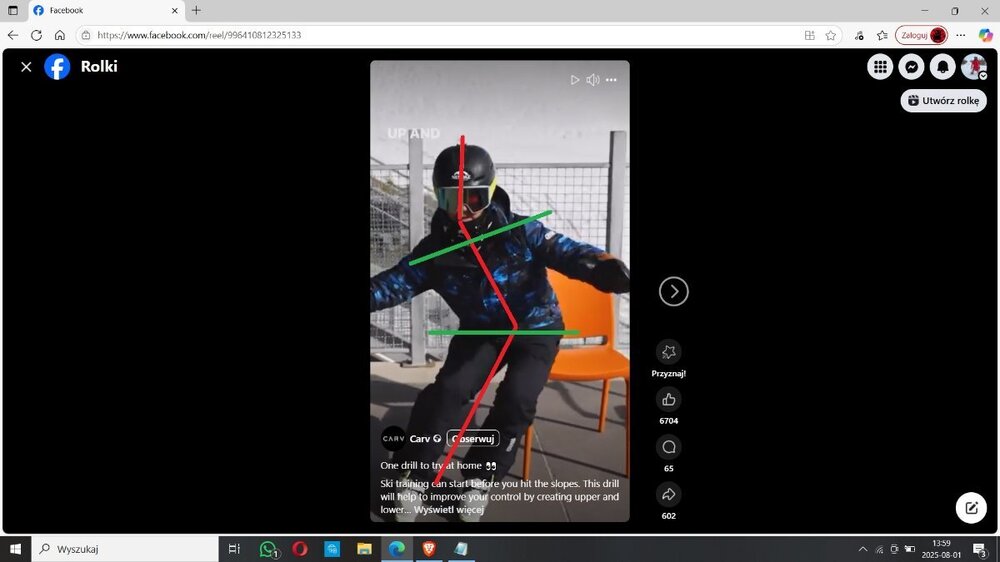The height and width of the screenshot is (562, 1000).
Task: Click the Utwórz rolkę button
Action: [x=943, y=101]
